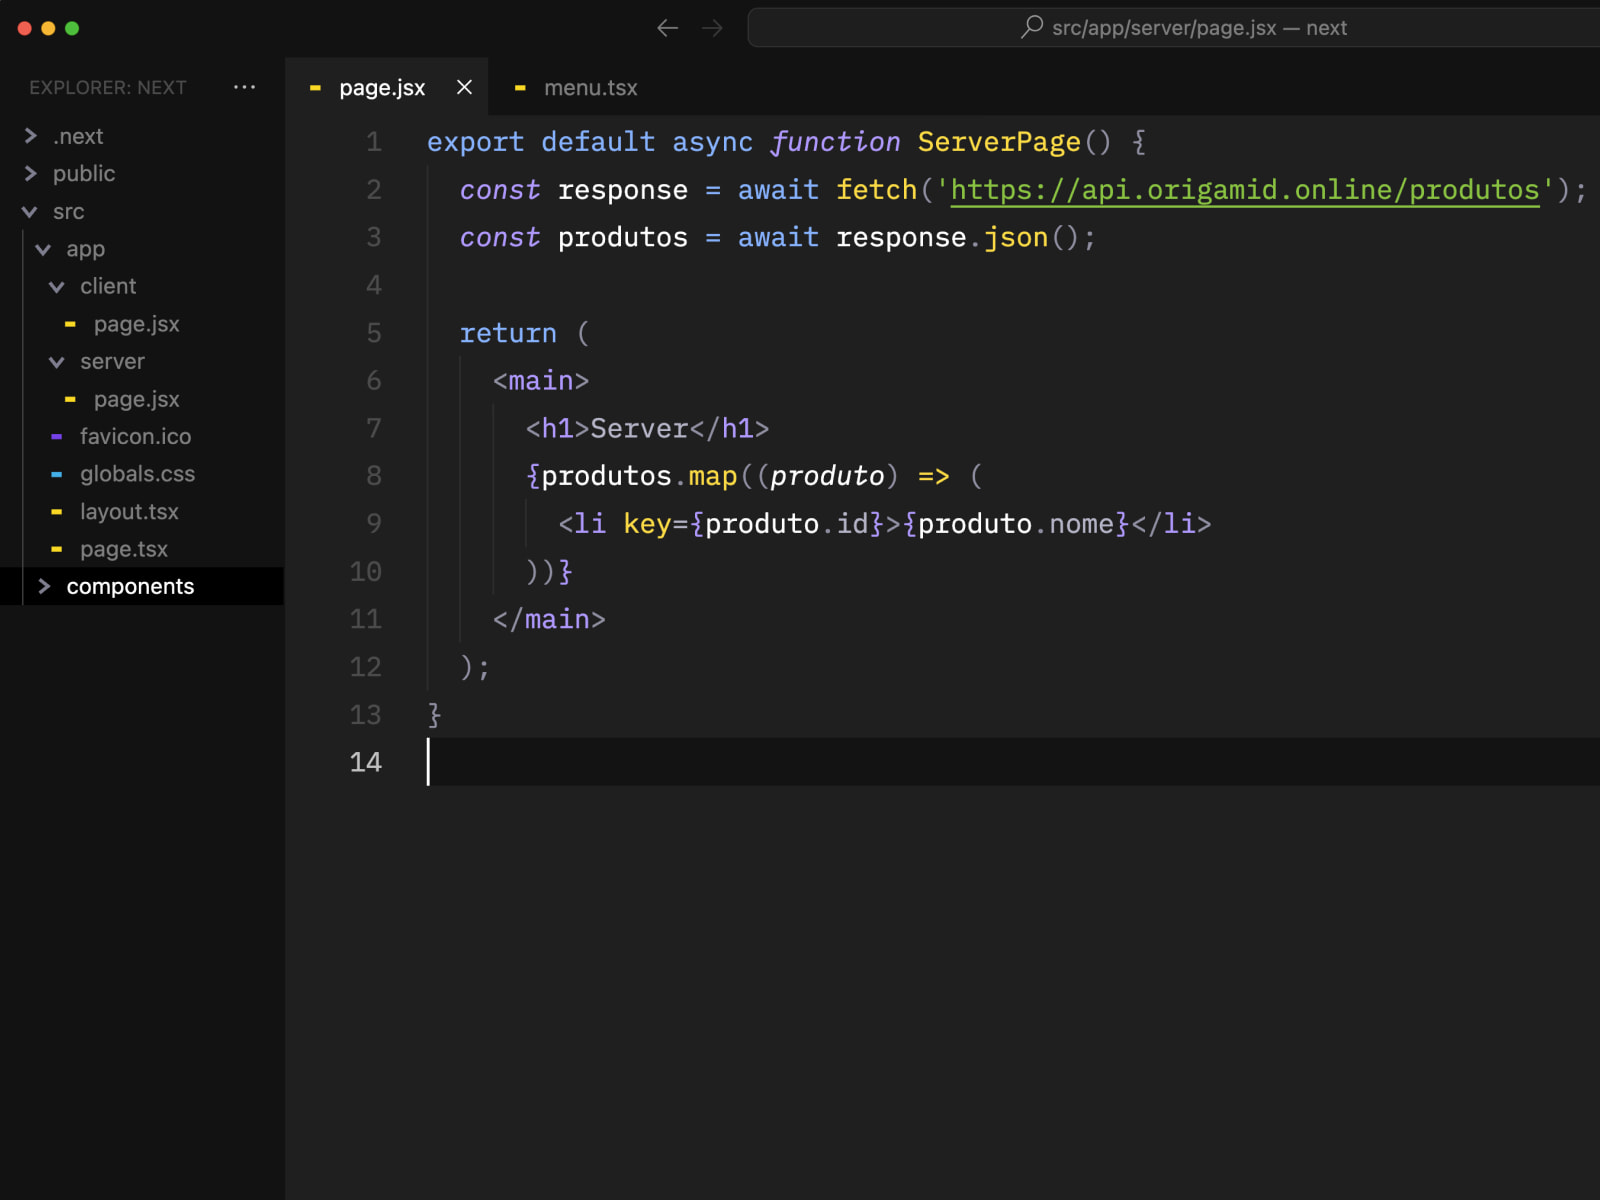Viewport: 1600px width, 1200px height.
Task: Collapse the src folder chevron
Action: point(30,212)
